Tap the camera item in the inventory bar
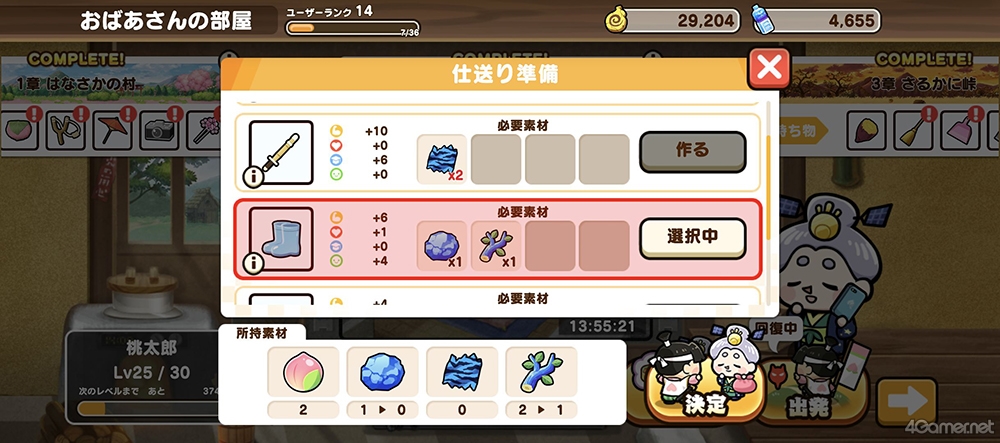The image size is (1000, 443). (159, 131)
